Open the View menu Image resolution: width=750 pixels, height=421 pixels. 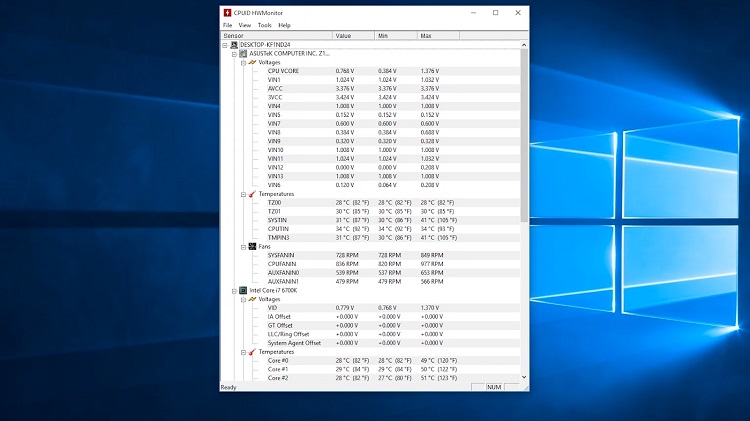(245, 25)
